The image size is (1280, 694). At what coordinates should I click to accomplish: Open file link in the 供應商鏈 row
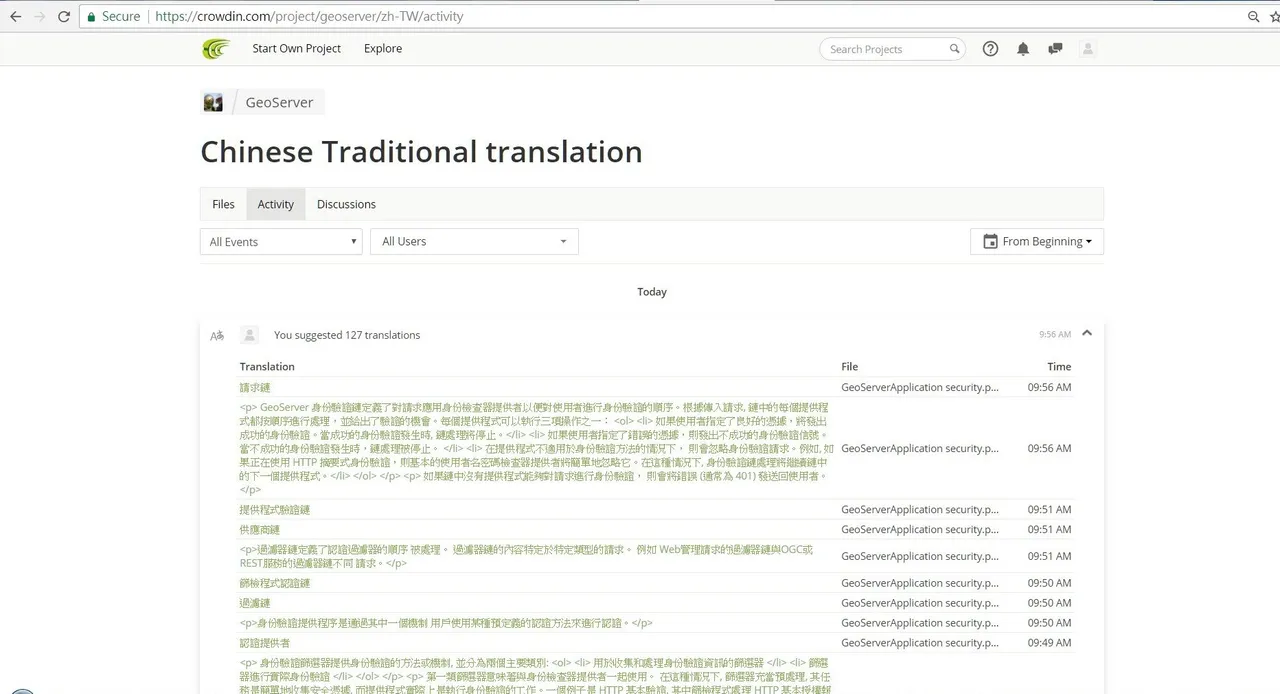point(920,530)
